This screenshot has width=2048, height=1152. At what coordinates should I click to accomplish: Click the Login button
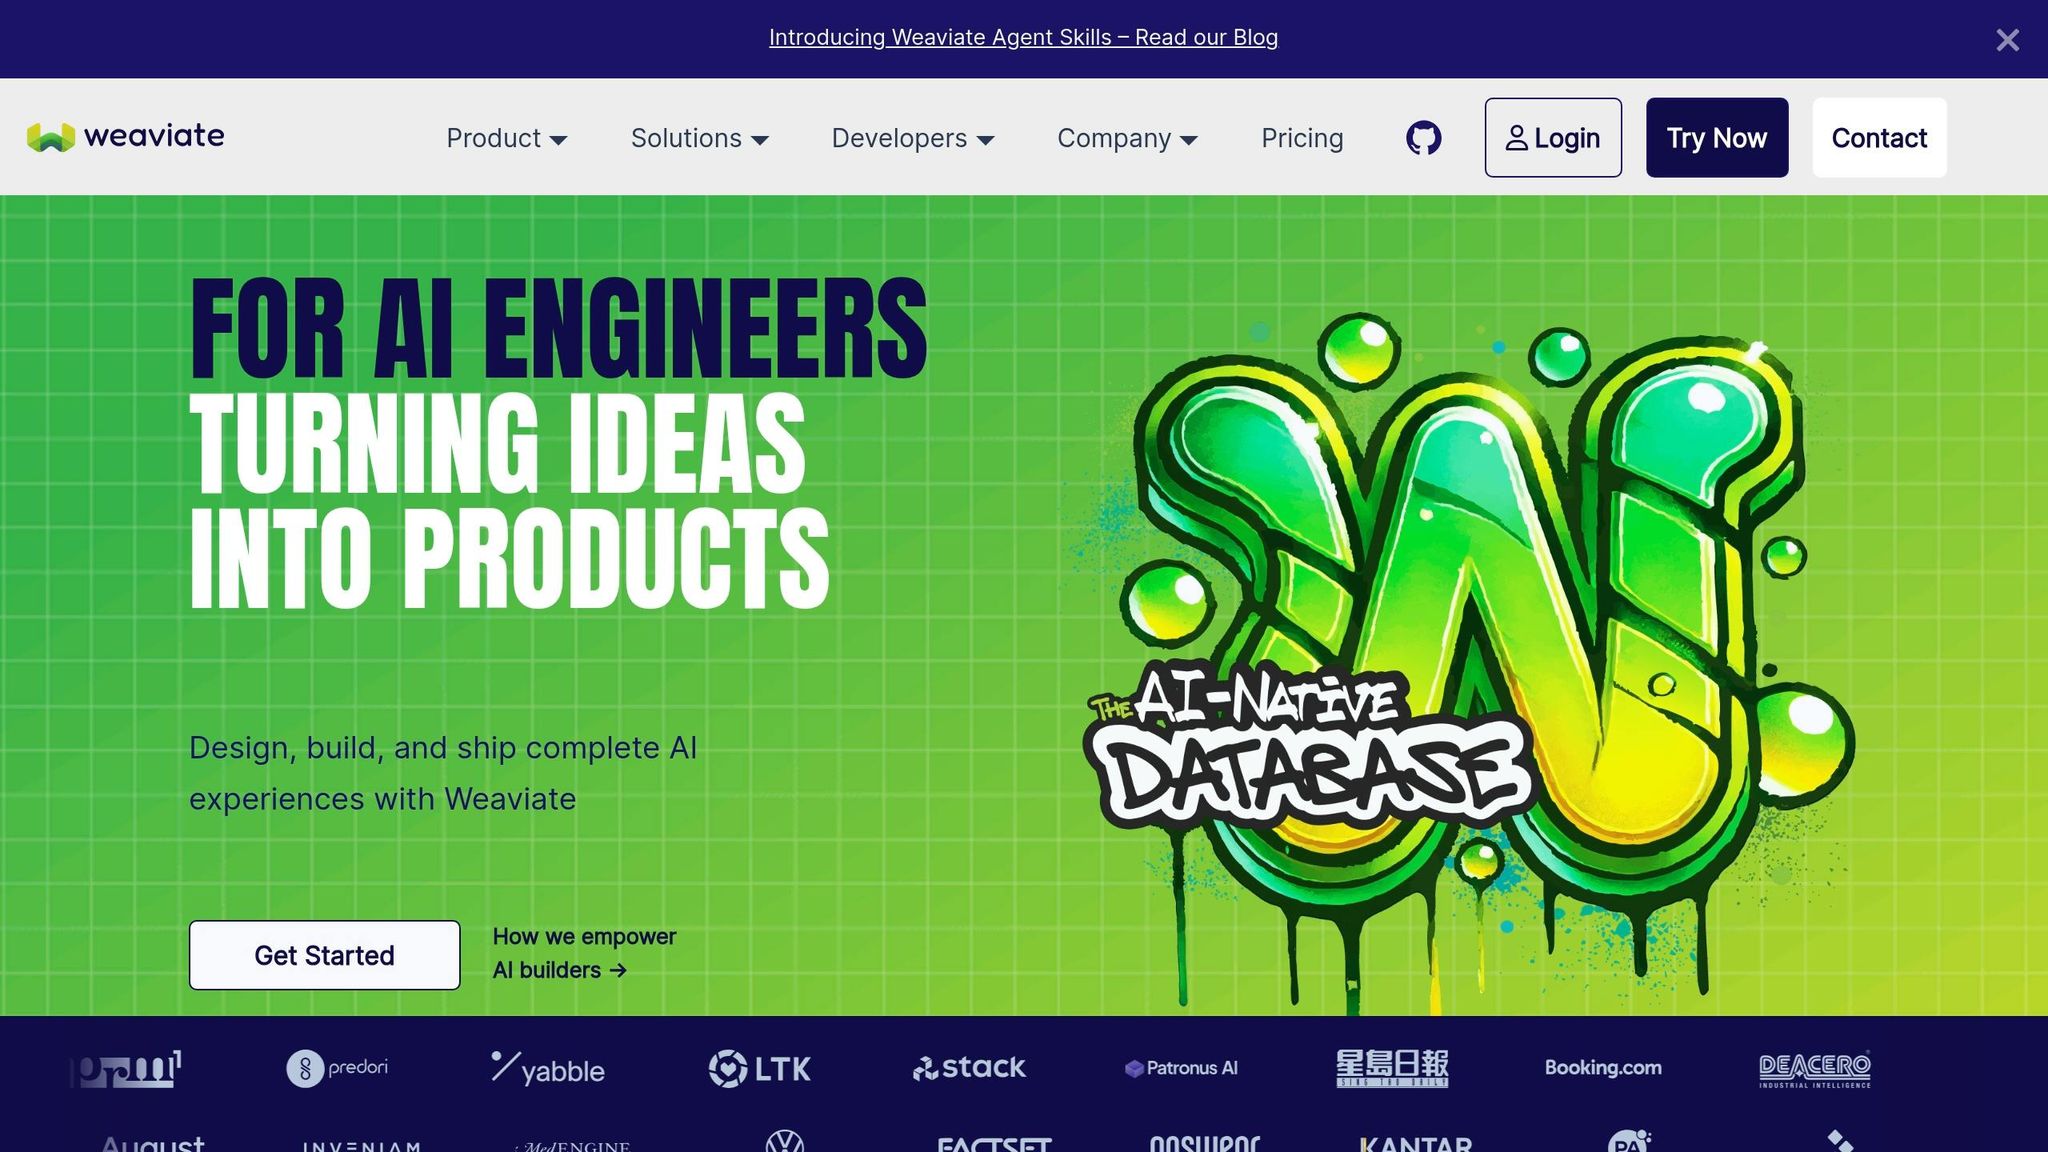pyautogui.click(x=1553, y=138)
